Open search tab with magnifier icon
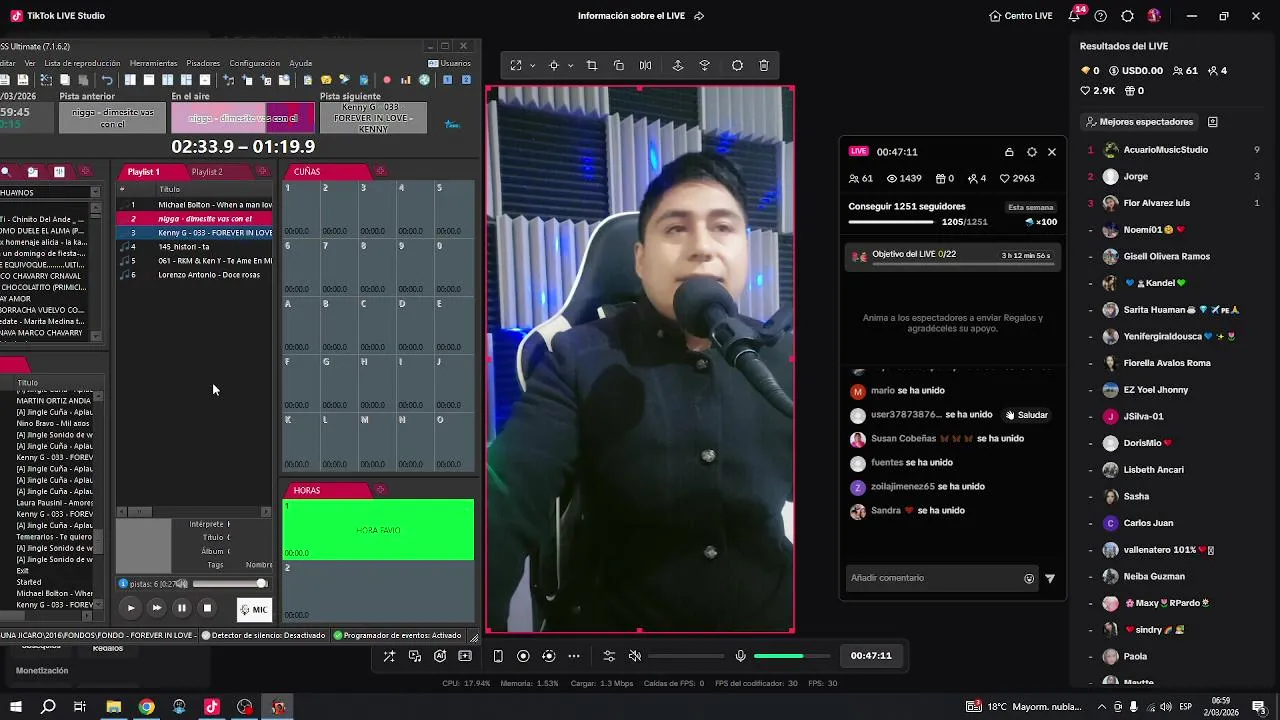 pyautogui.click(x=7, y=172)
